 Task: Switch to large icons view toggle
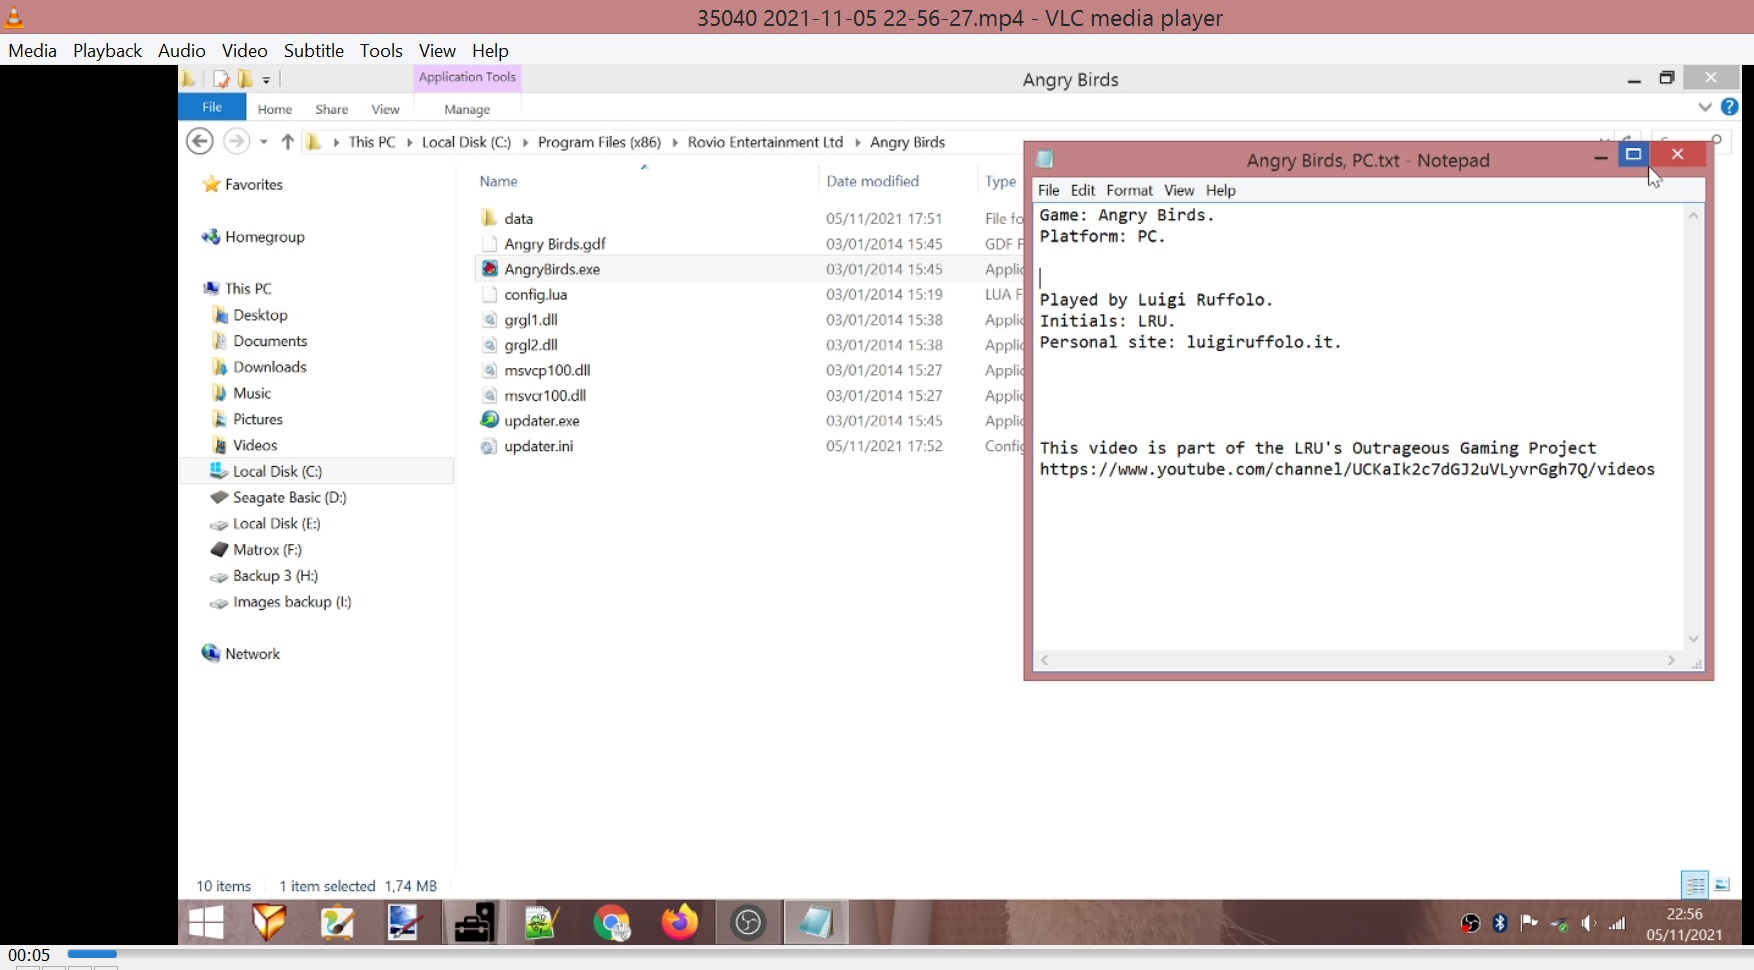(x=1722, y=885)
